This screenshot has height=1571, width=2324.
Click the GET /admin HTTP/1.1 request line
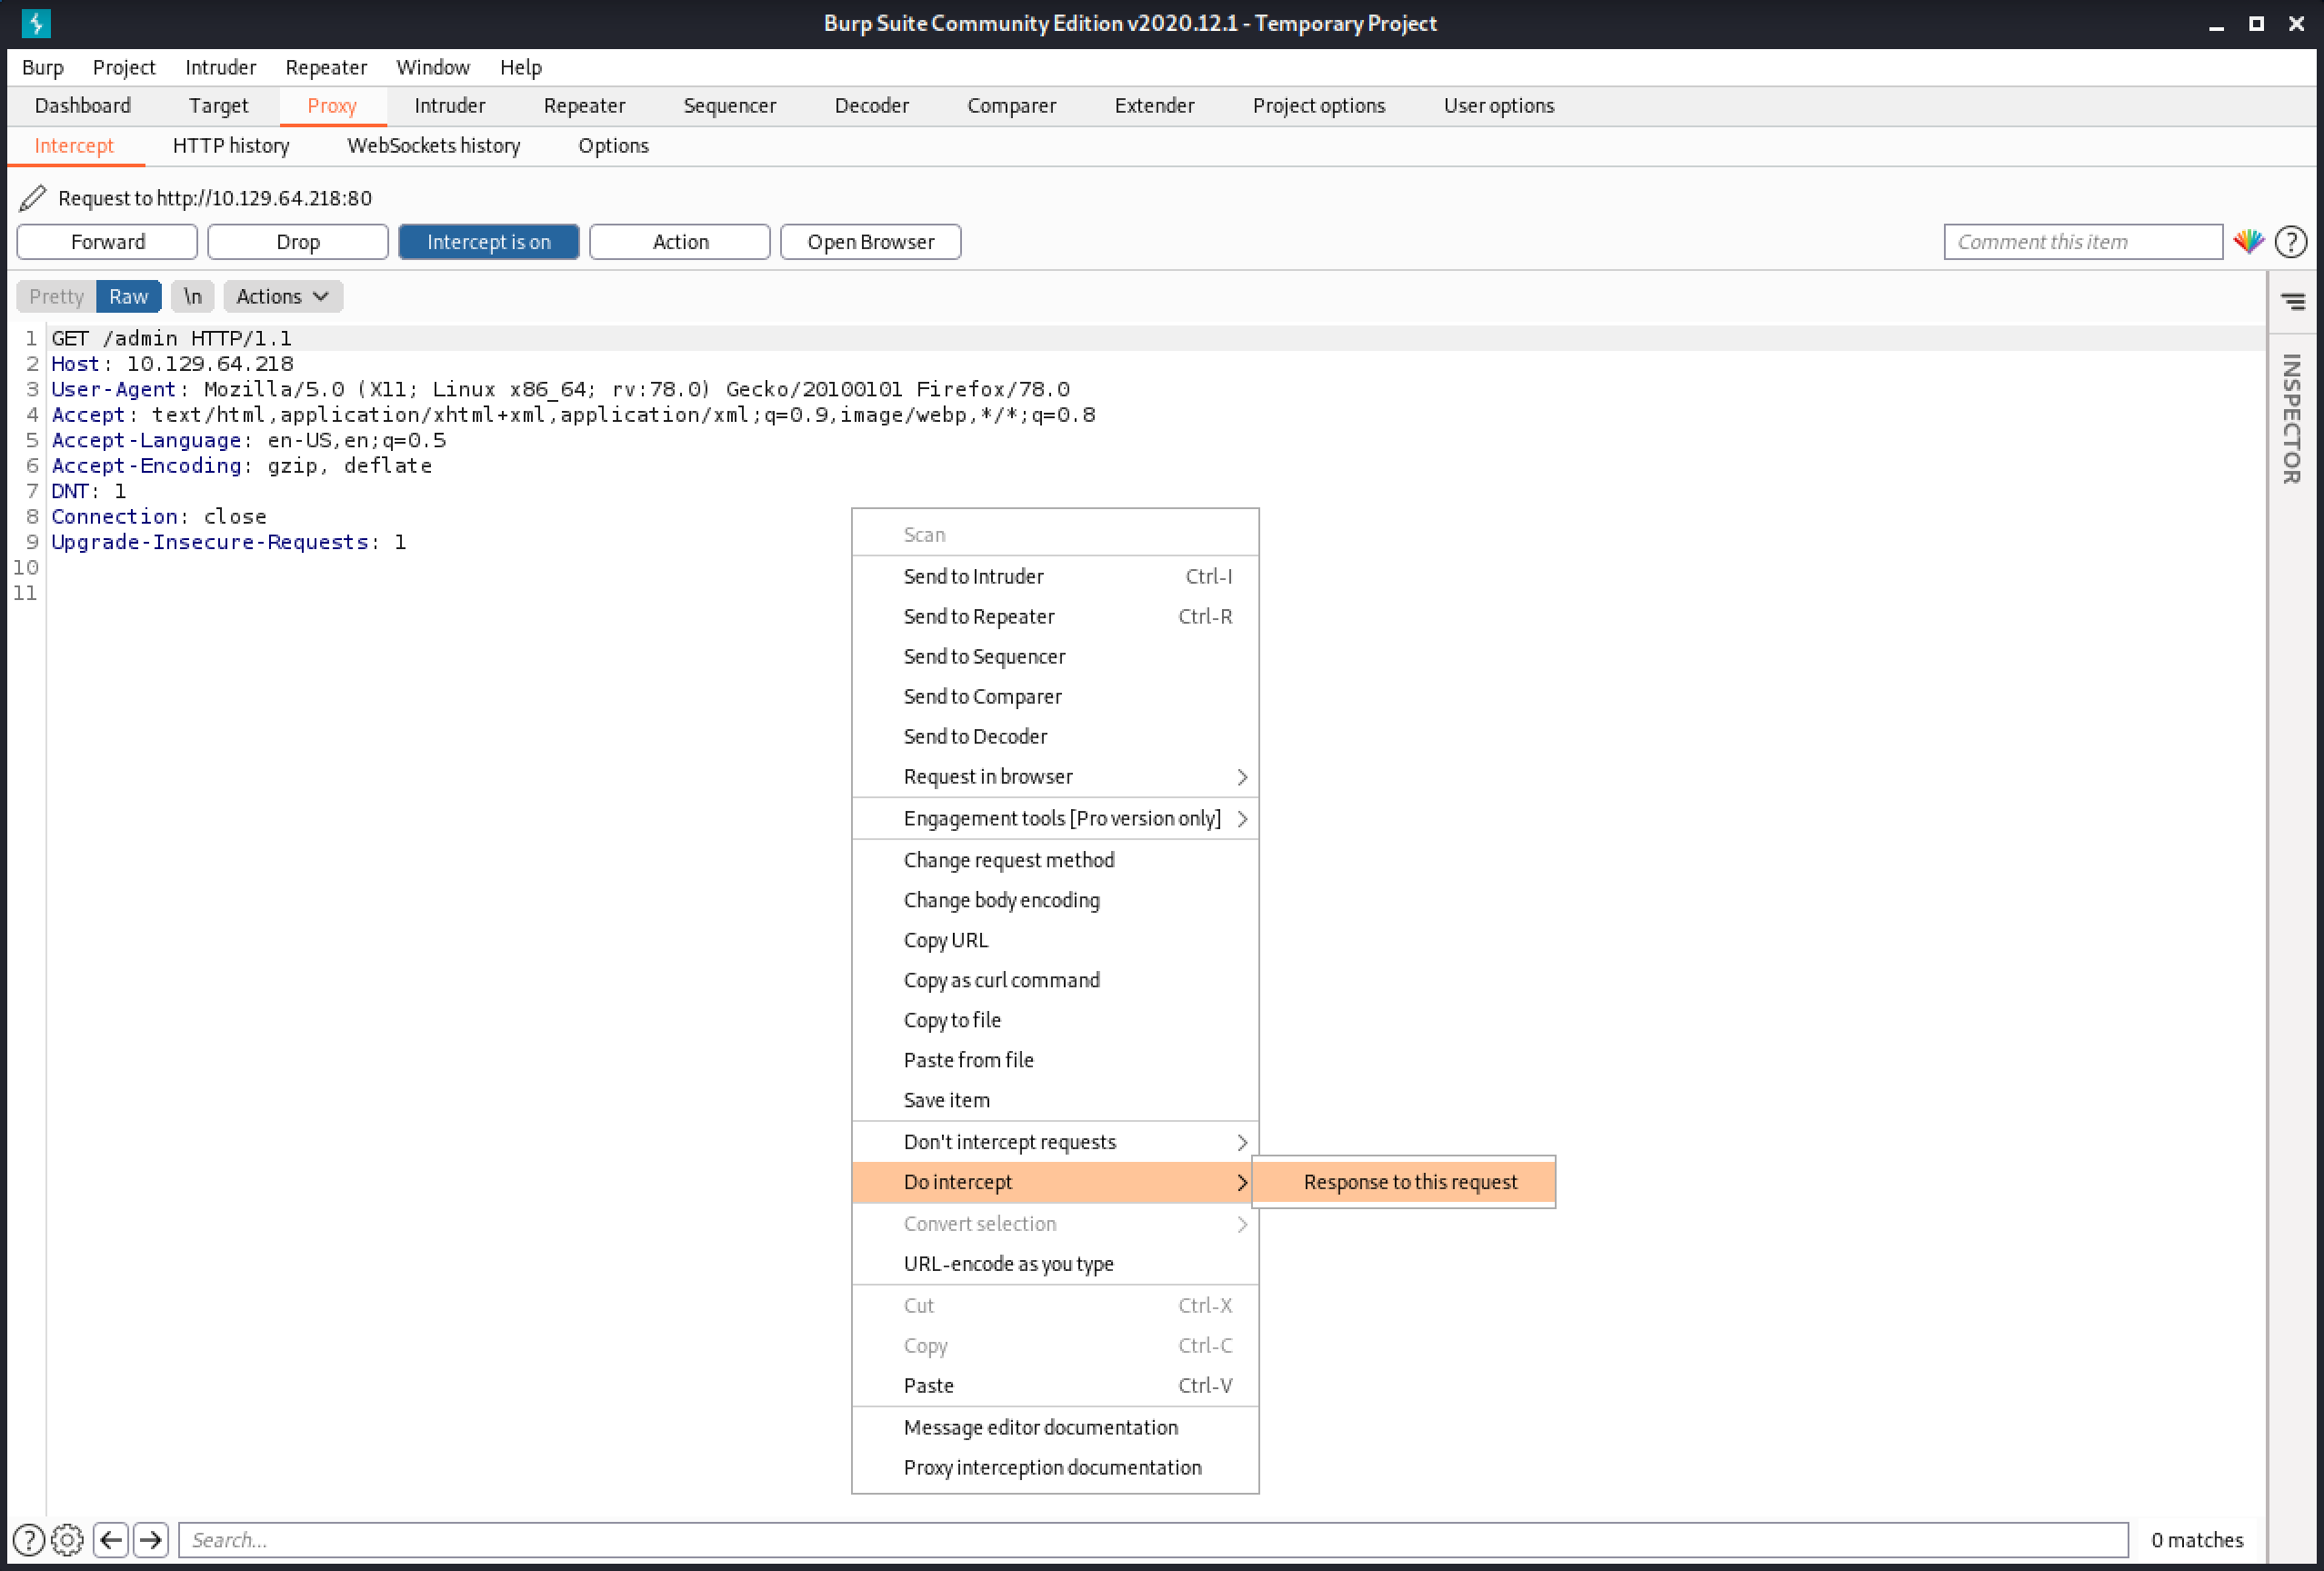pos(171,338)
